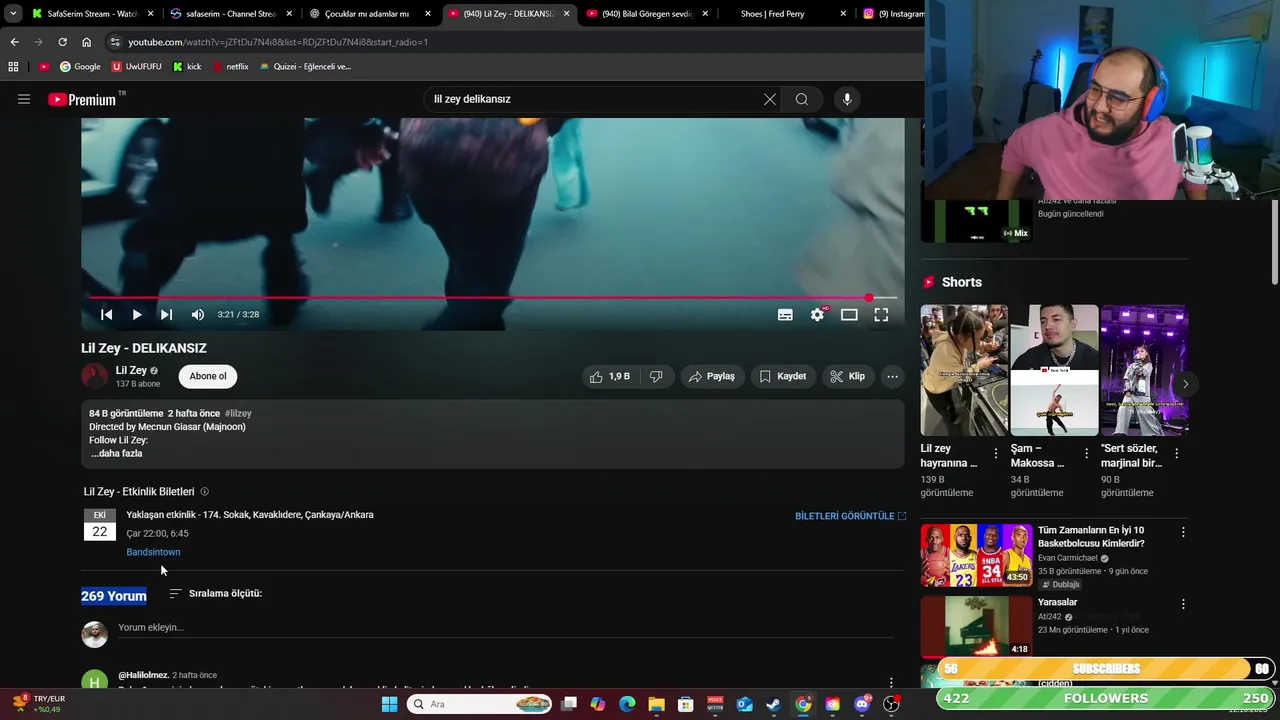Open options for Şam – Makossa short

1086,453
